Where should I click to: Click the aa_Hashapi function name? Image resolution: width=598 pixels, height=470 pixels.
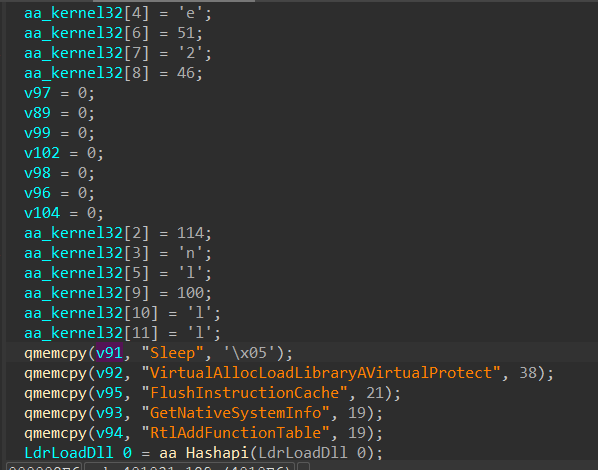[204, 453]
